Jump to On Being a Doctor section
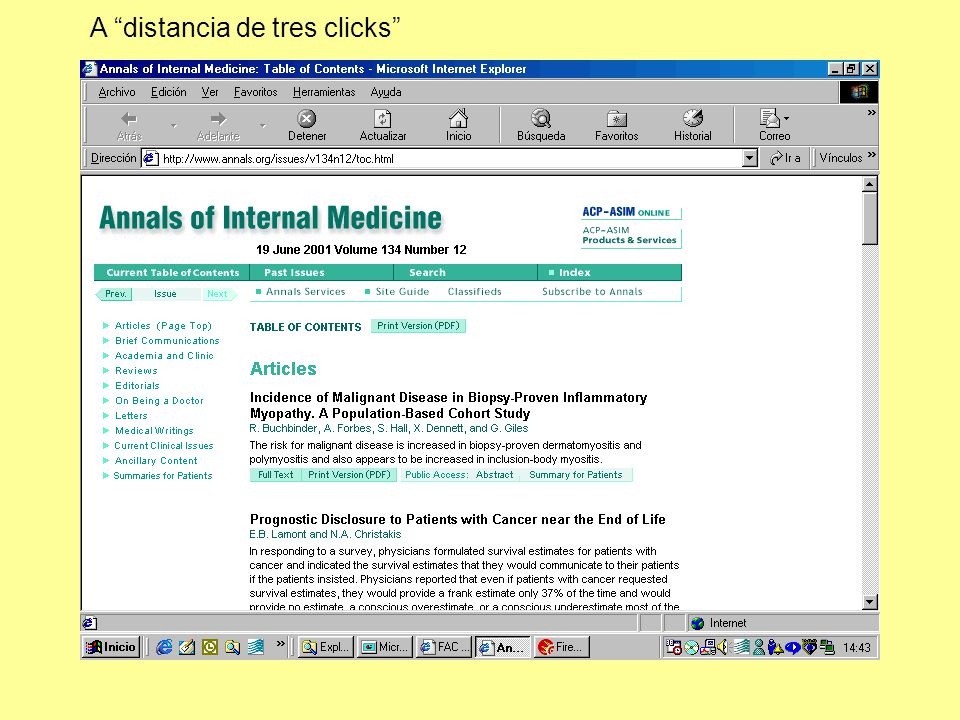Image resolution: width=960 pixels, height=720 pixels. (x=159, y=400)
